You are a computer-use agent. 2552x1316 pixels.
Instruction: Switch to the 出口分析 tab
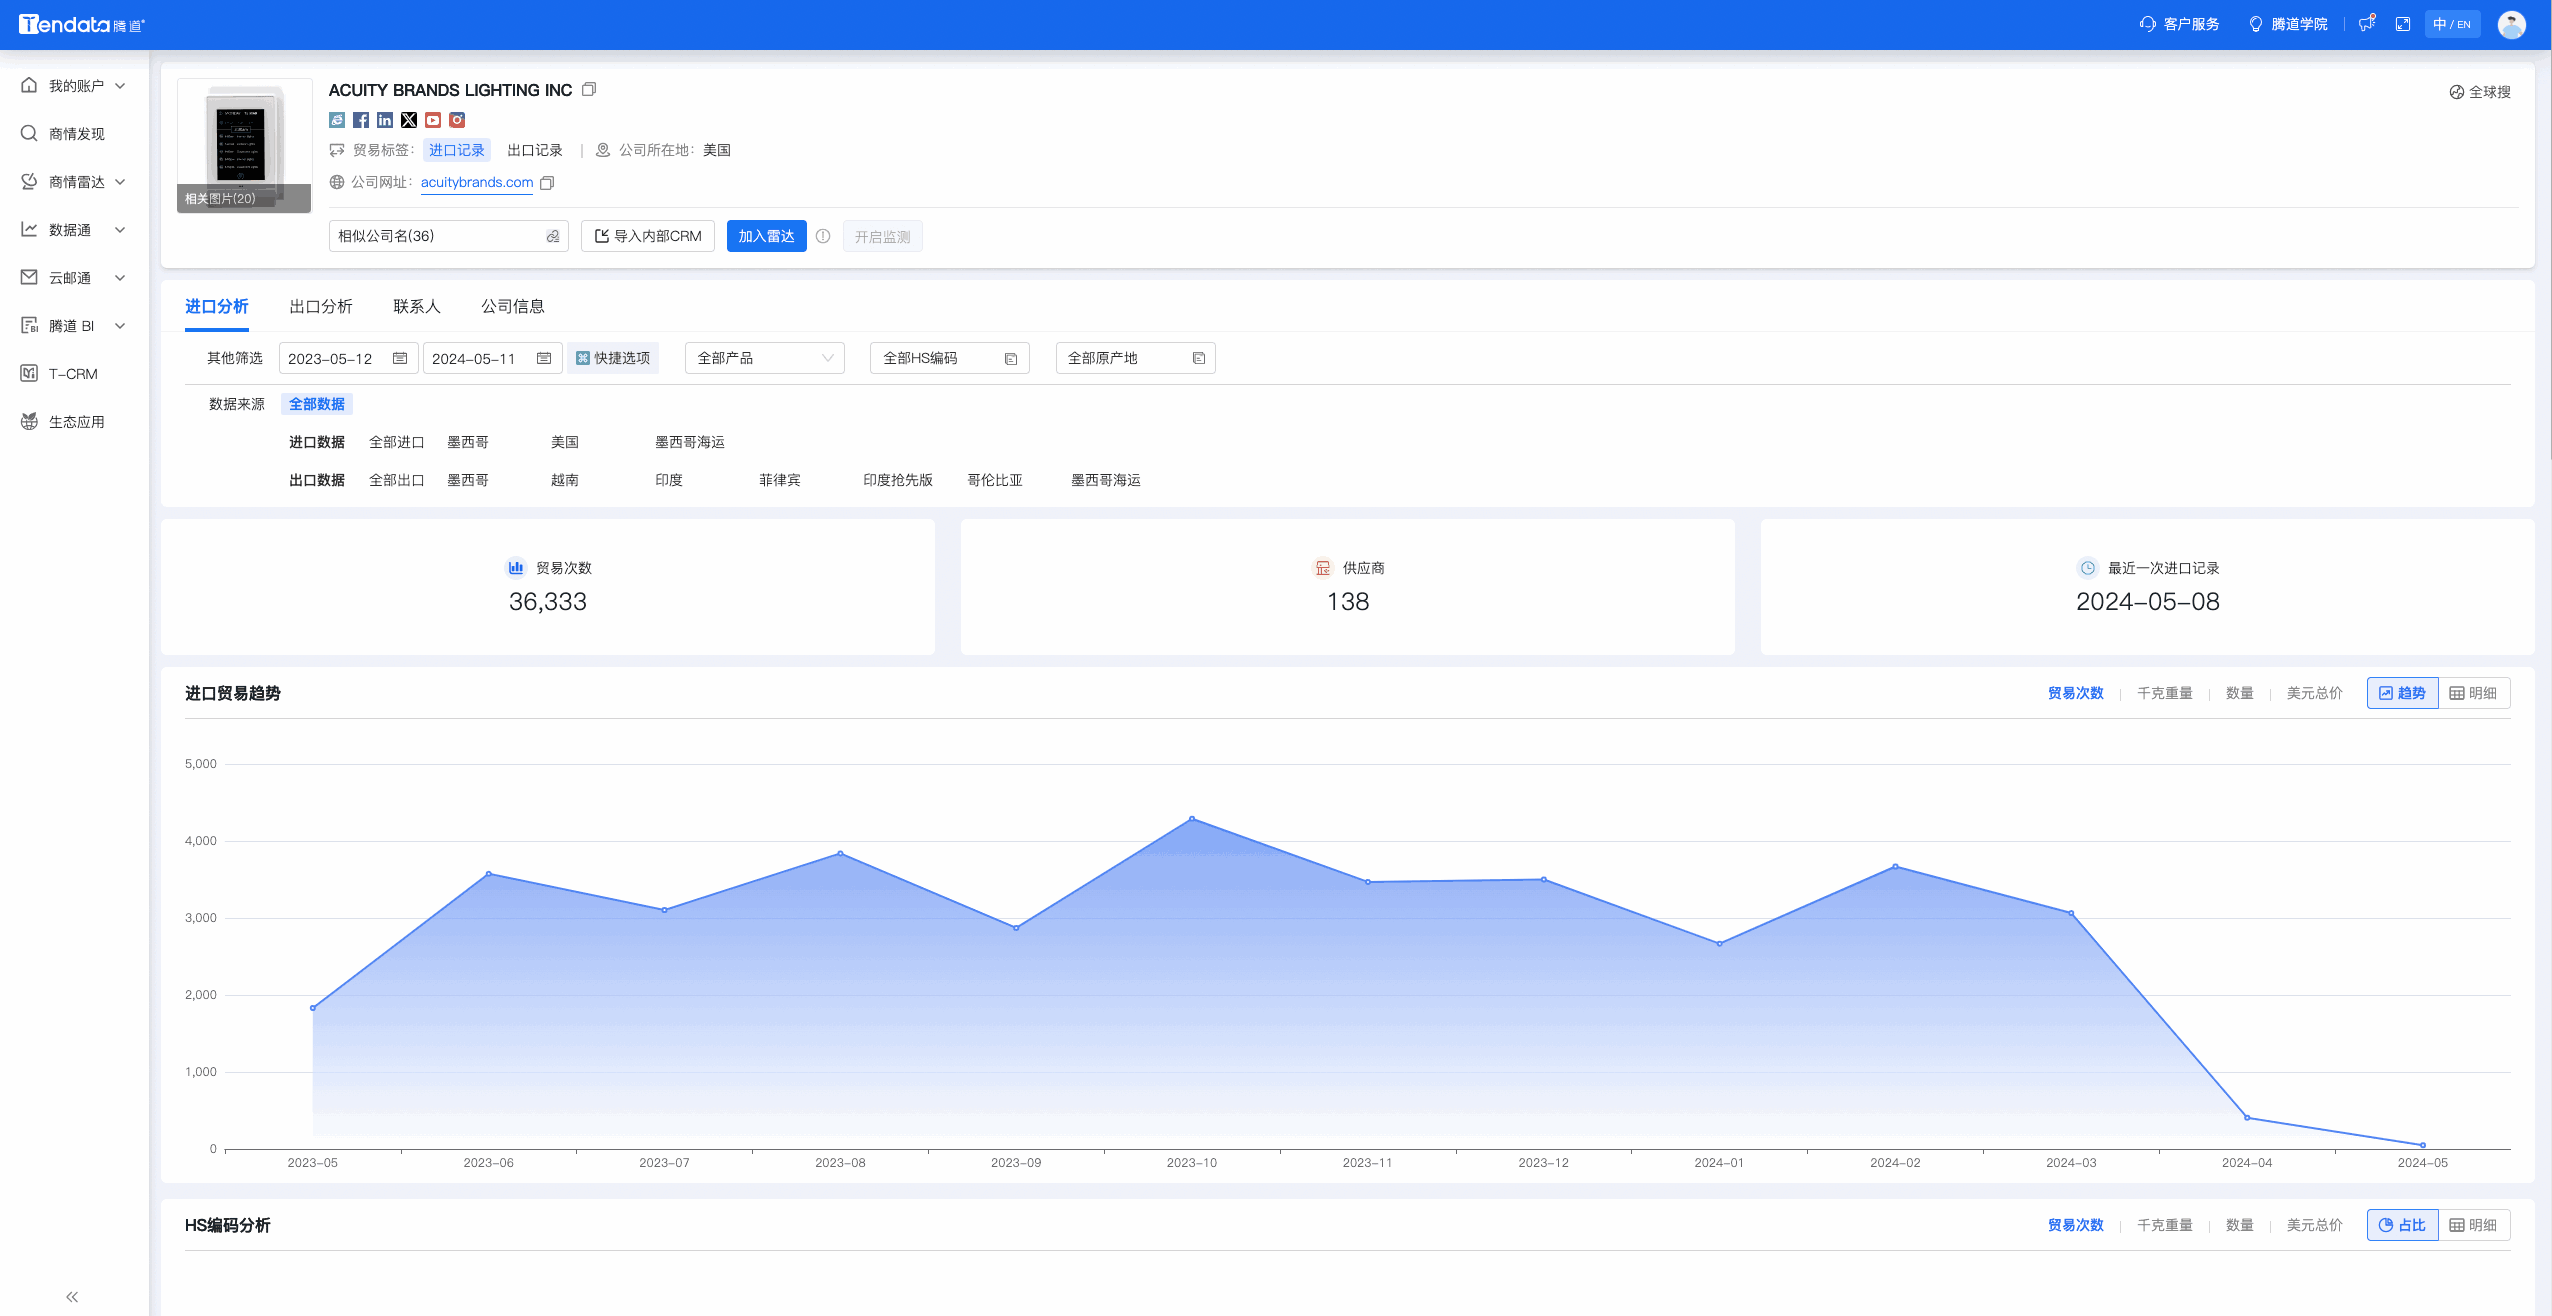click(321, 306)
